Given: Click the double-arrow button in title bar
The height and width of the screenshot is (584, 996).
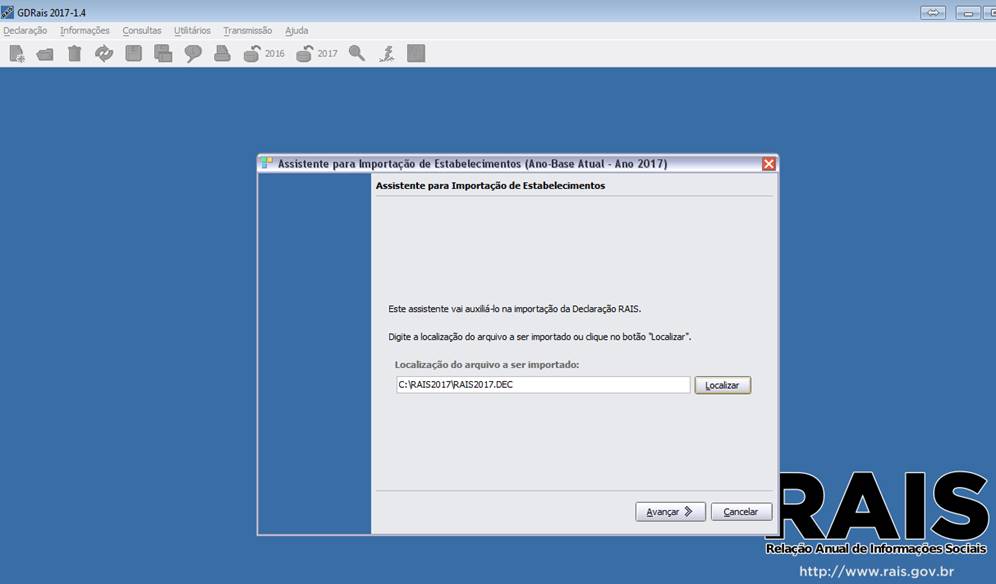Looking at the screenshot, I should [933, 13].
